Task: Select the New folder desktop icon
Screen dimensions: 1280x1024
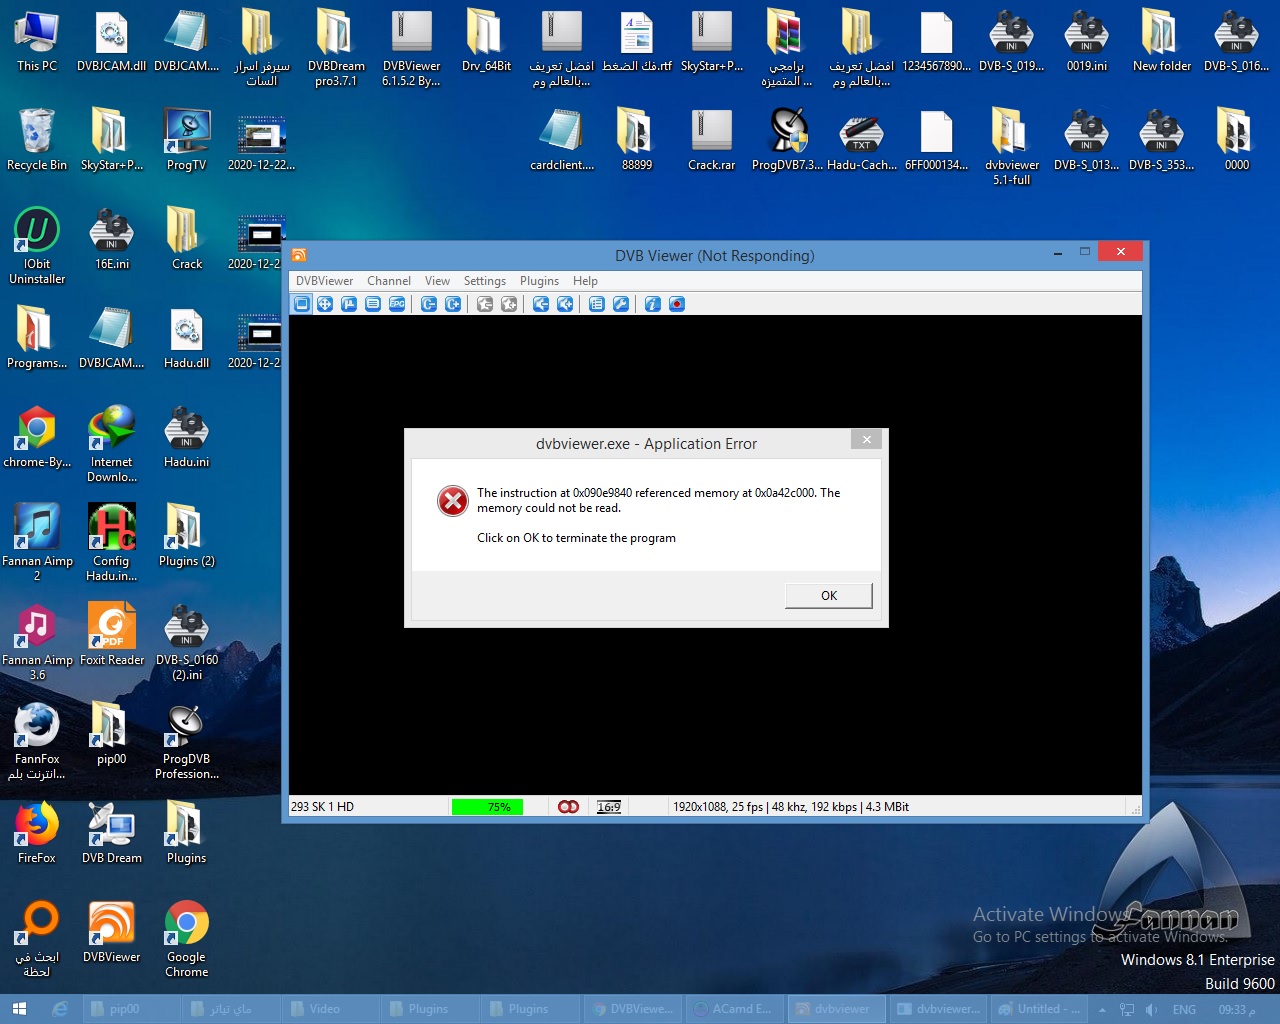Action: (1162, 41)
